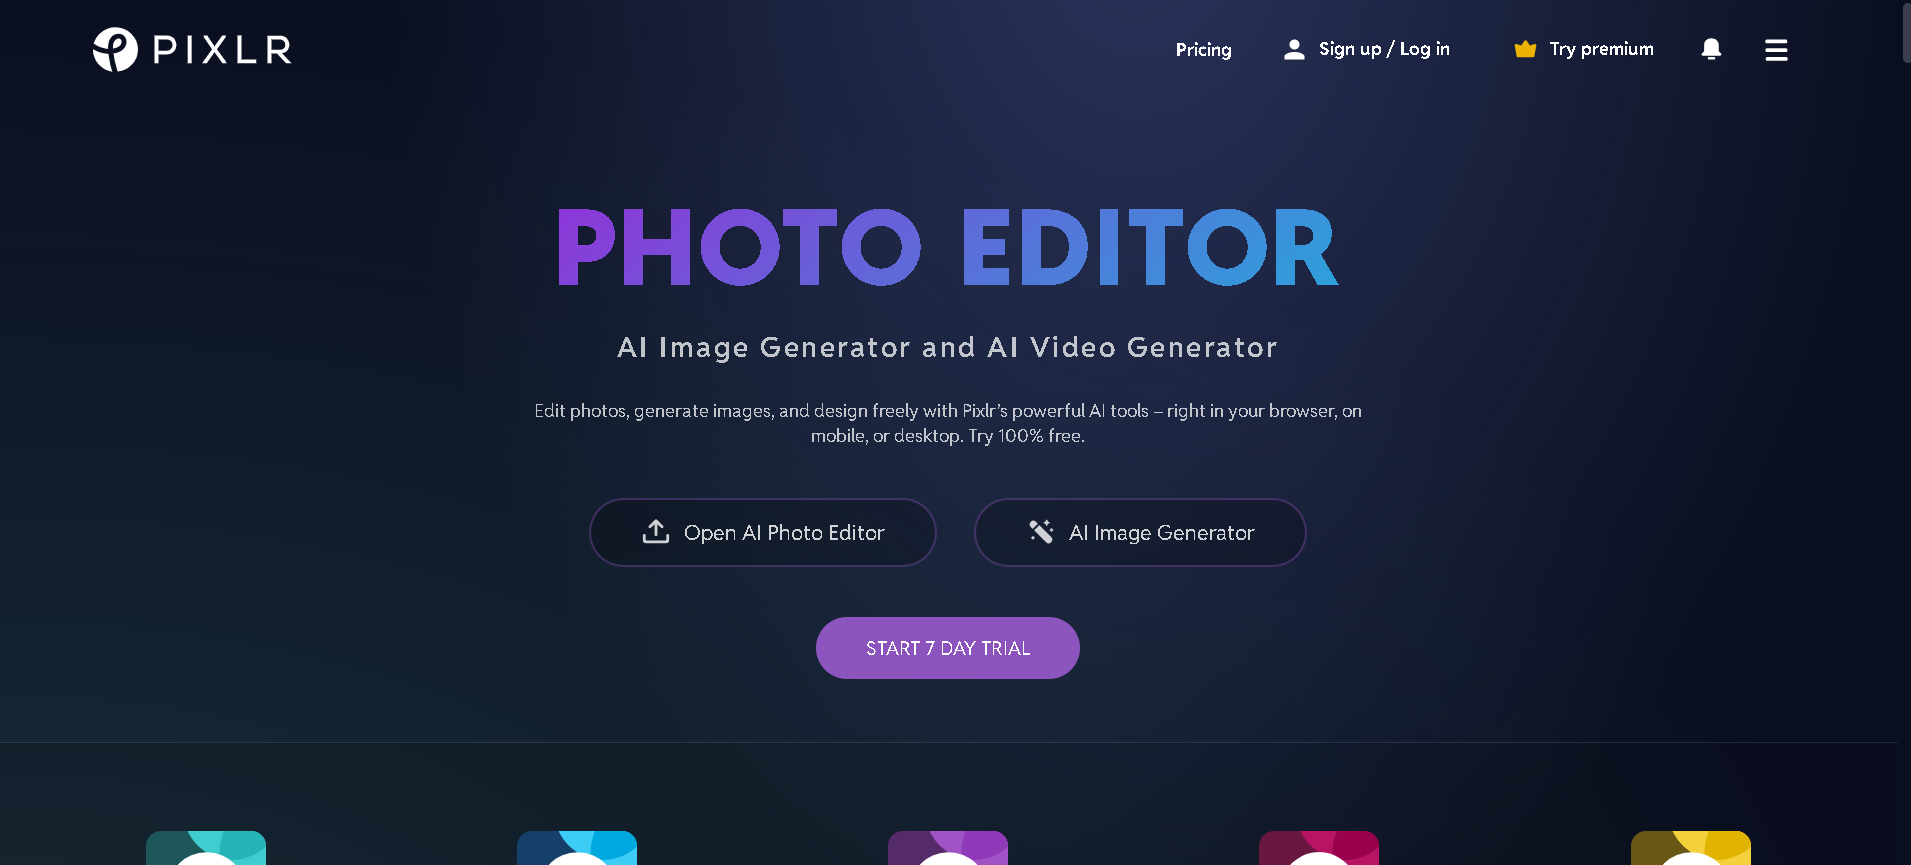Image resolution: width=1911 pixels, height=865 pixels.
Task: Open the hamburger menu
Action: point(1776,50)
